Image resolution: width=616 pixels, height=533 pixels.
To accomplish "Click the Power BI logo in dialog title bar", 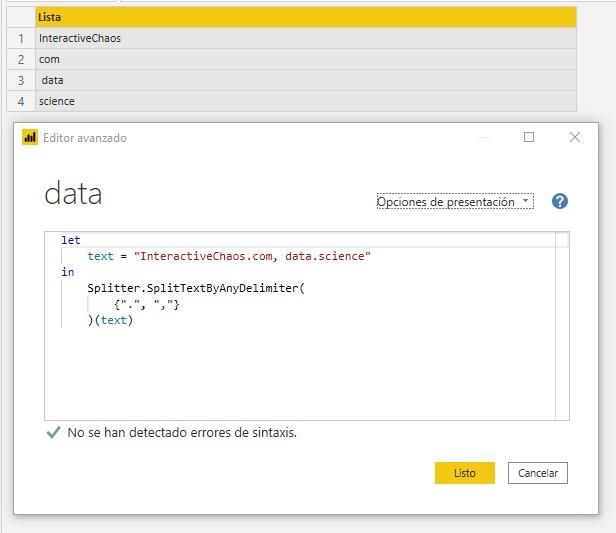I will point(30,138).
